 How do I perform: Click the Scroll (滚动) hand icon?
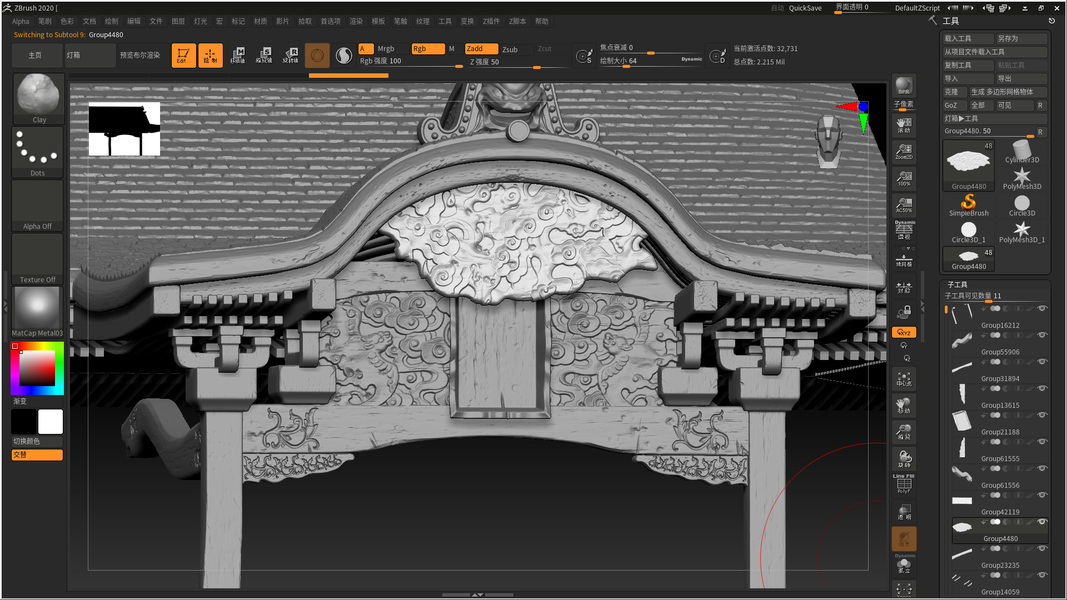(x=904, y=125)
